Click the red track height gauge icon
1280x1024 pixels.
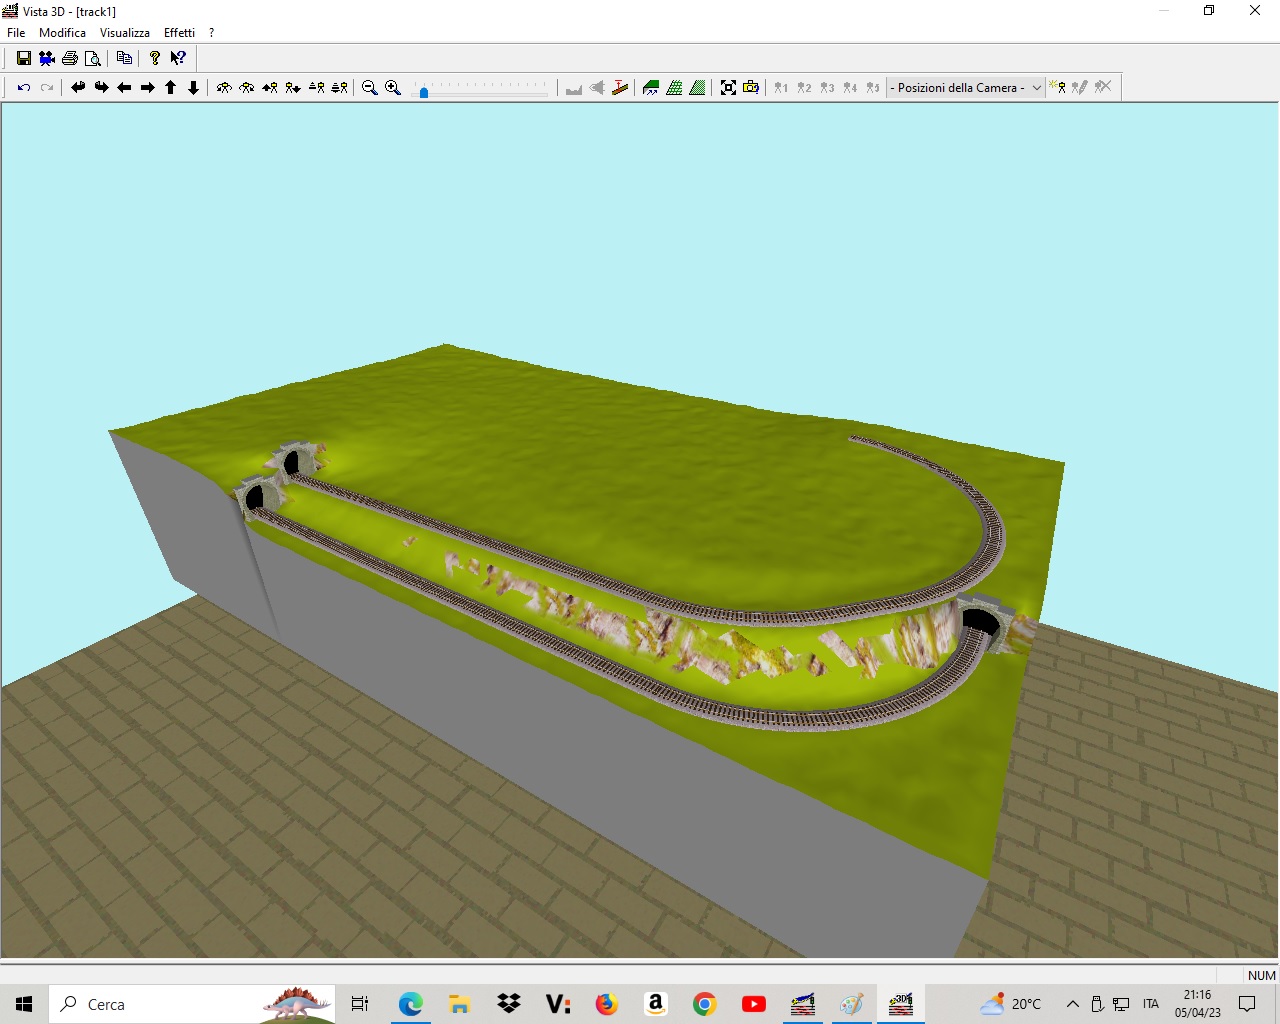pos(620,88)
